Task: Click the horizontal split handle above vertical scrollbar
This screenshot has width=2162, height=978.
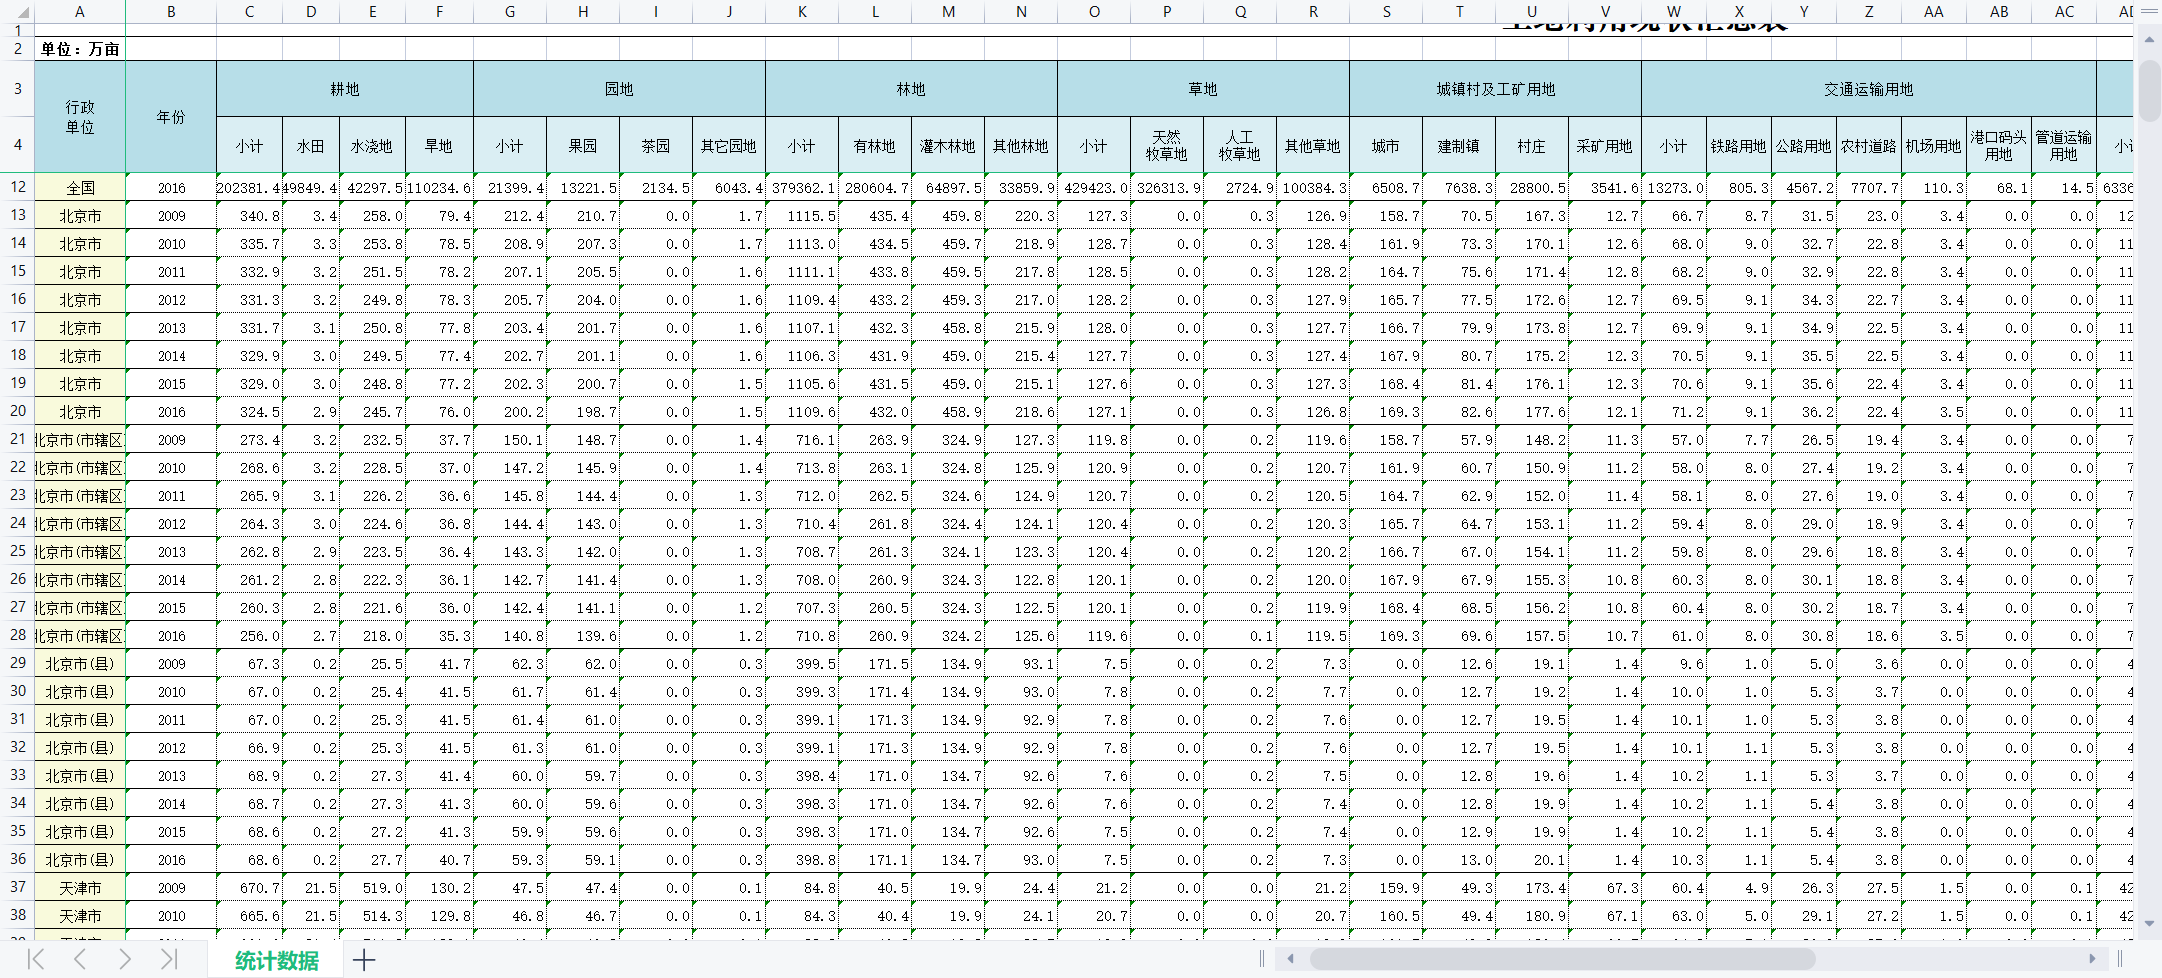Action: pos(2148,12)
